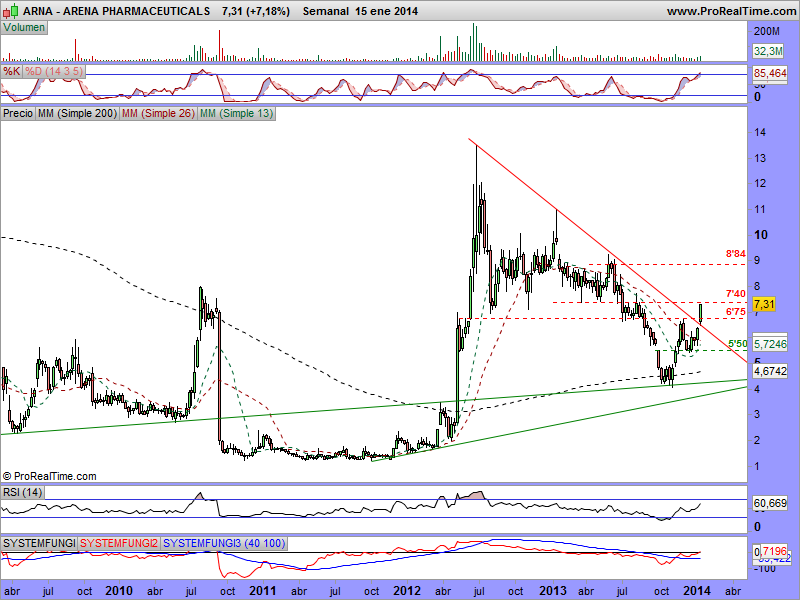Select the 8'84 resistance level label
This screenshot has height=600, width=800.
[x=735, y=254]
